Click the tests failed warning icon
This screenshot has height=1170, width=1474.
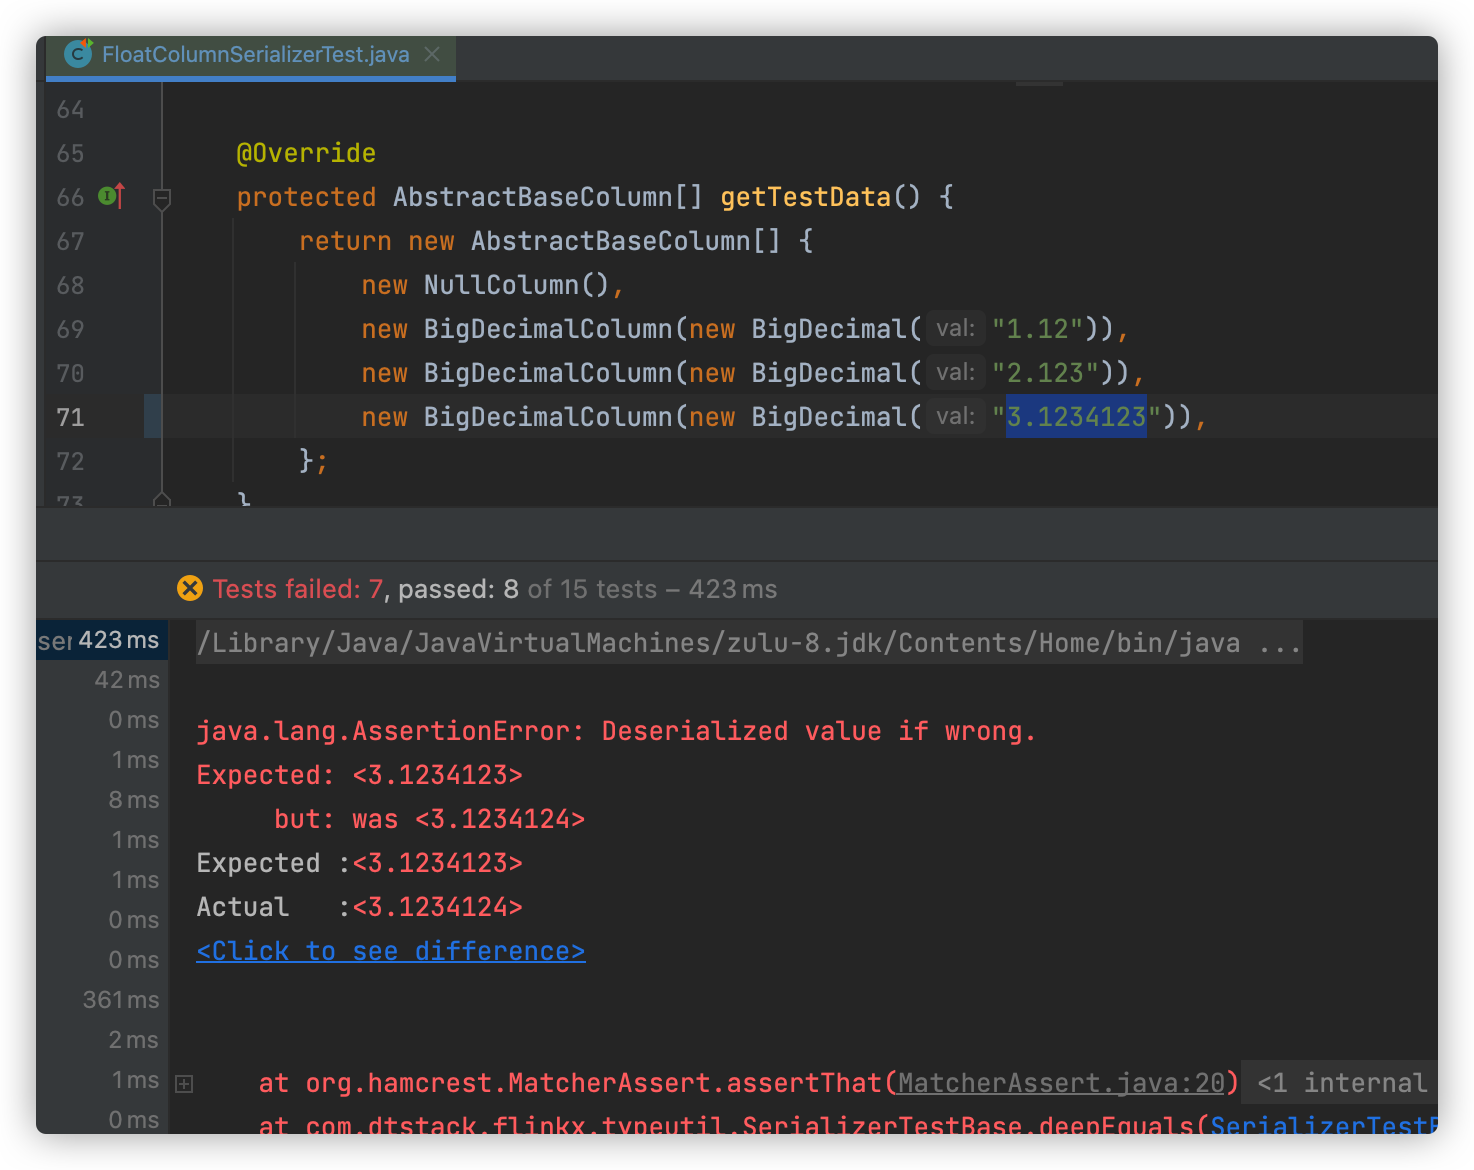(190, 588)
